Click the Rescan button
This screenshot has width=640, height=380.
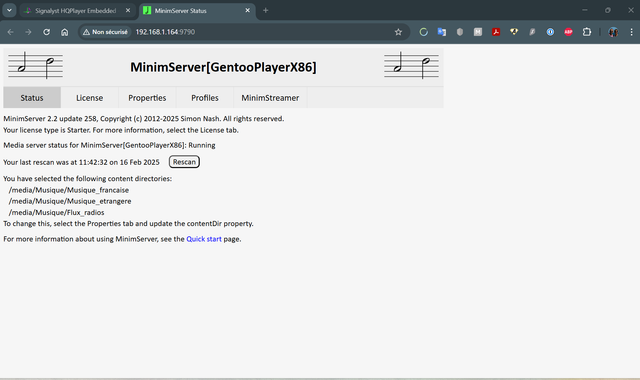pyautogui.click(x=184, y=162)
